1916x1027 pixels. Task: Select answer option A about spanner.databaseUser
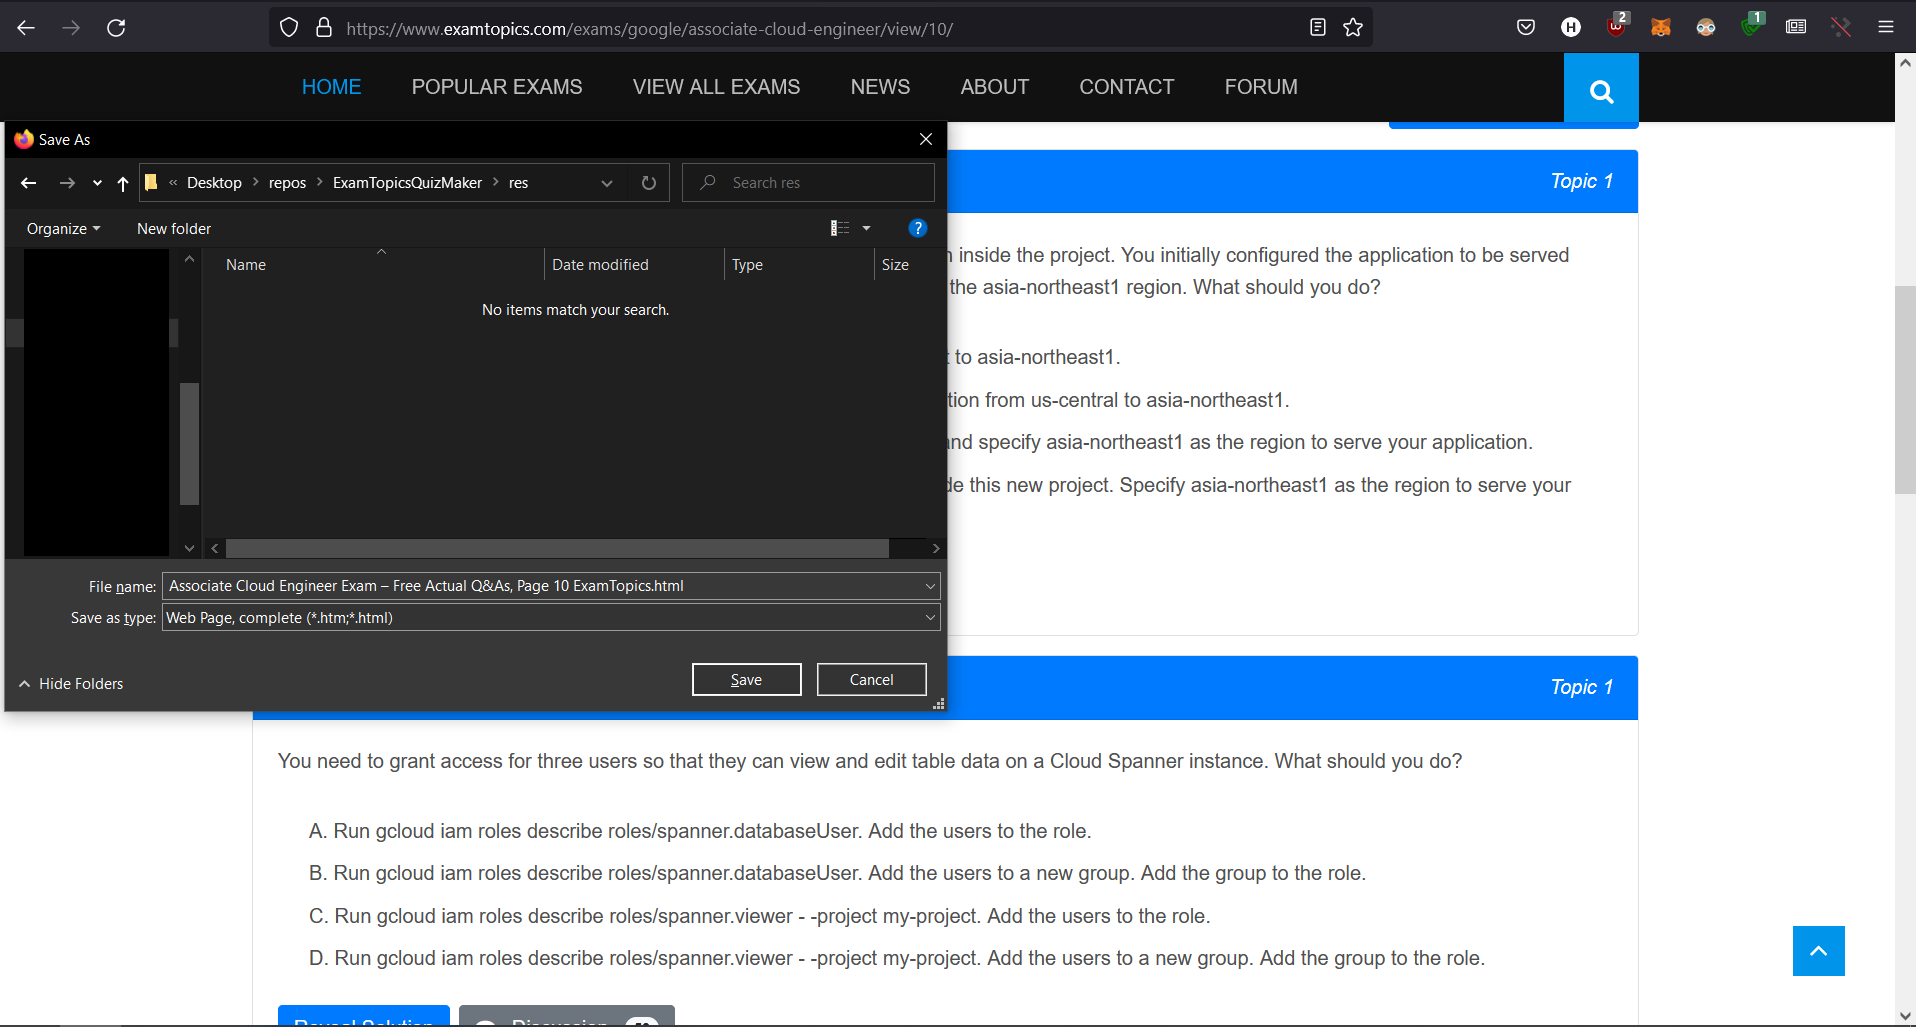point(700,831)
